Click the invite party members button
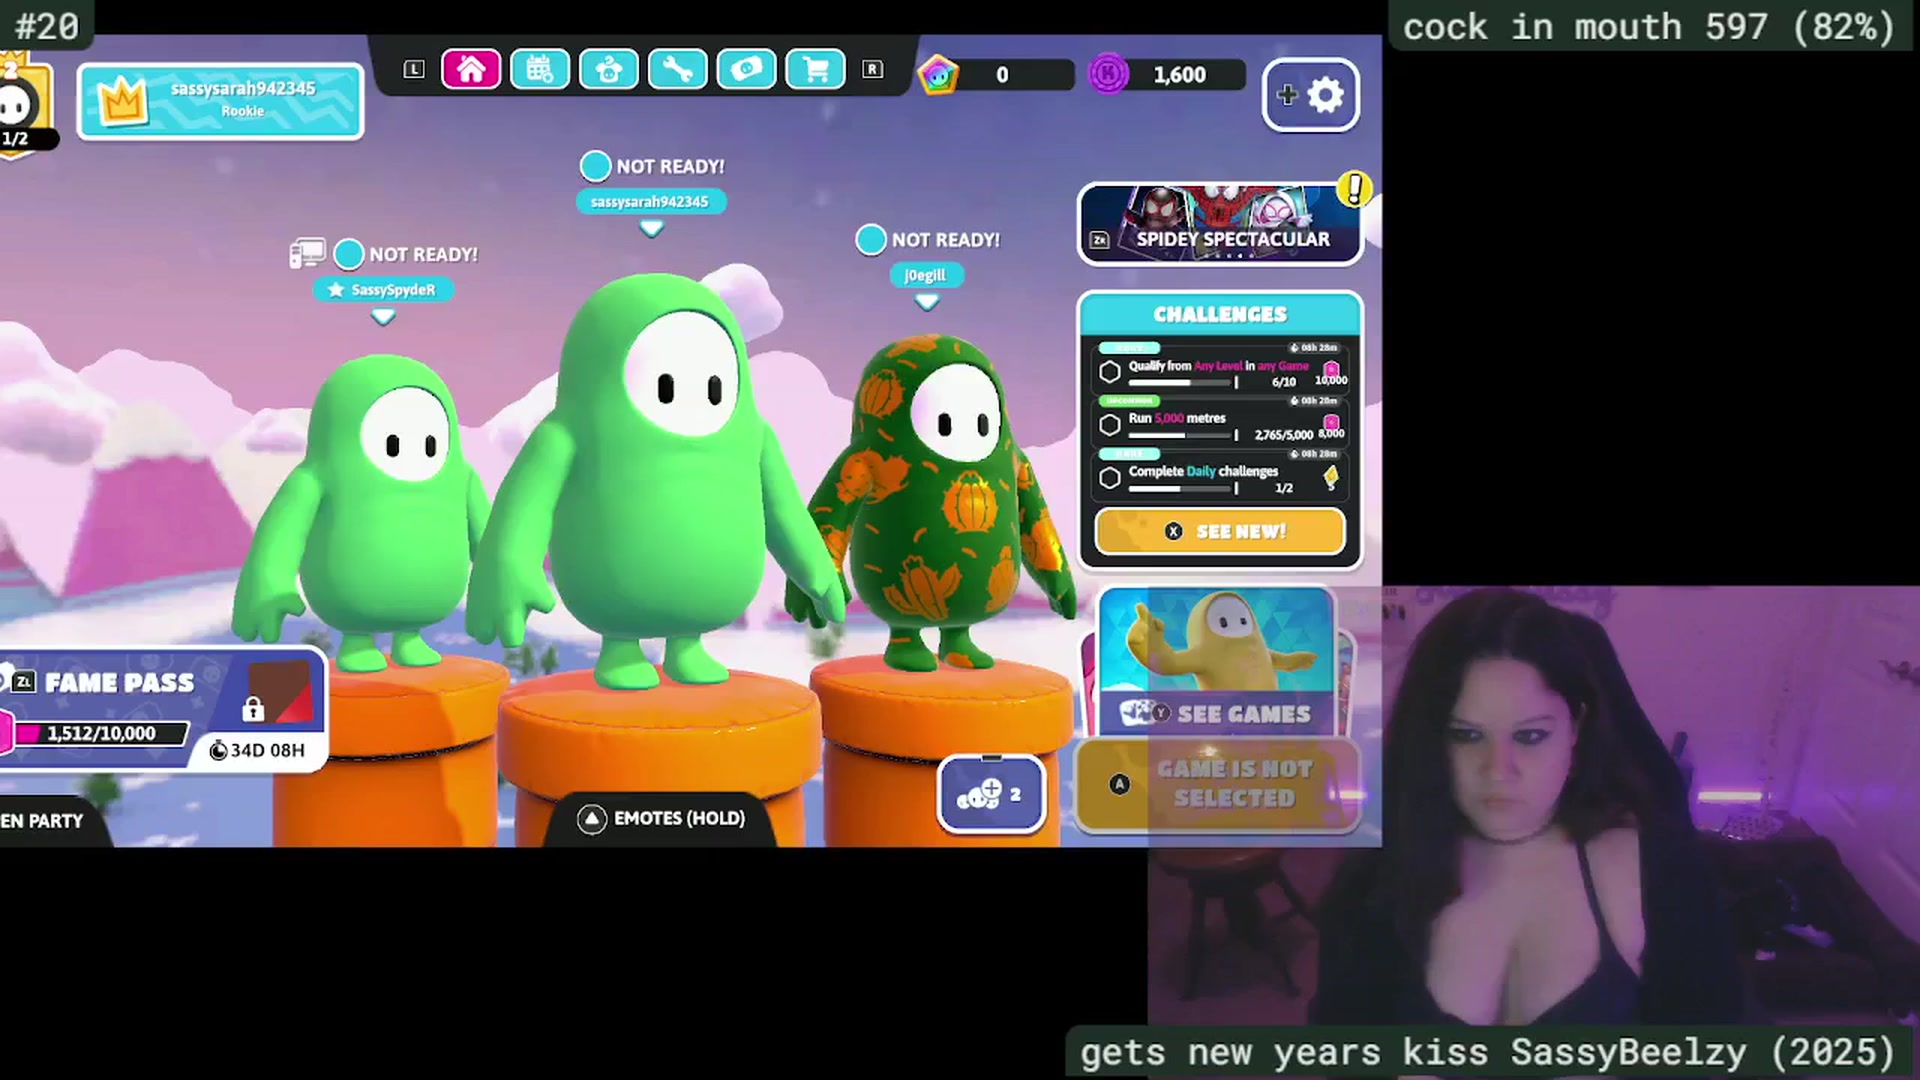This screenshot has width=1920, height=1080. [991, 794]
